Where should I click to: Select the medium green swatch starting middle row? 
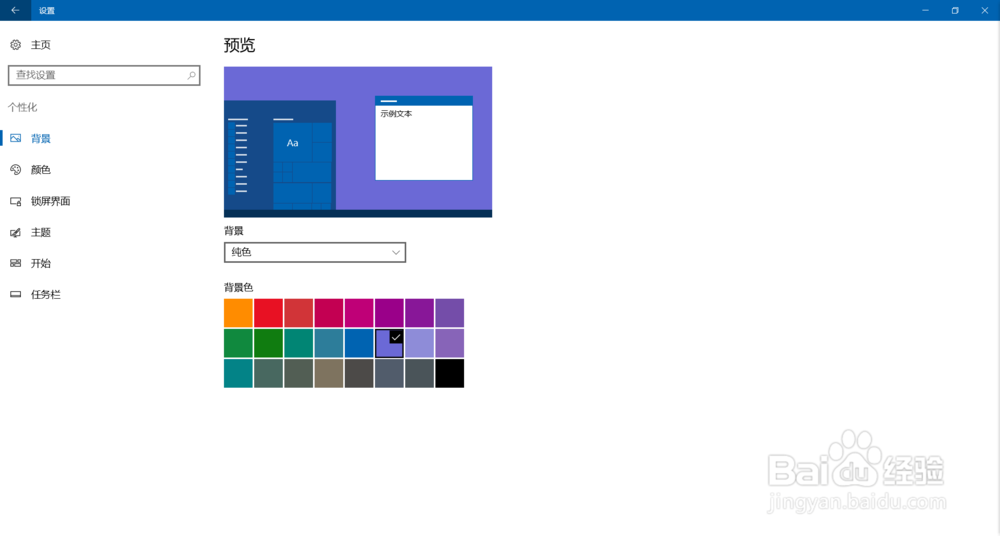point(239,343)
